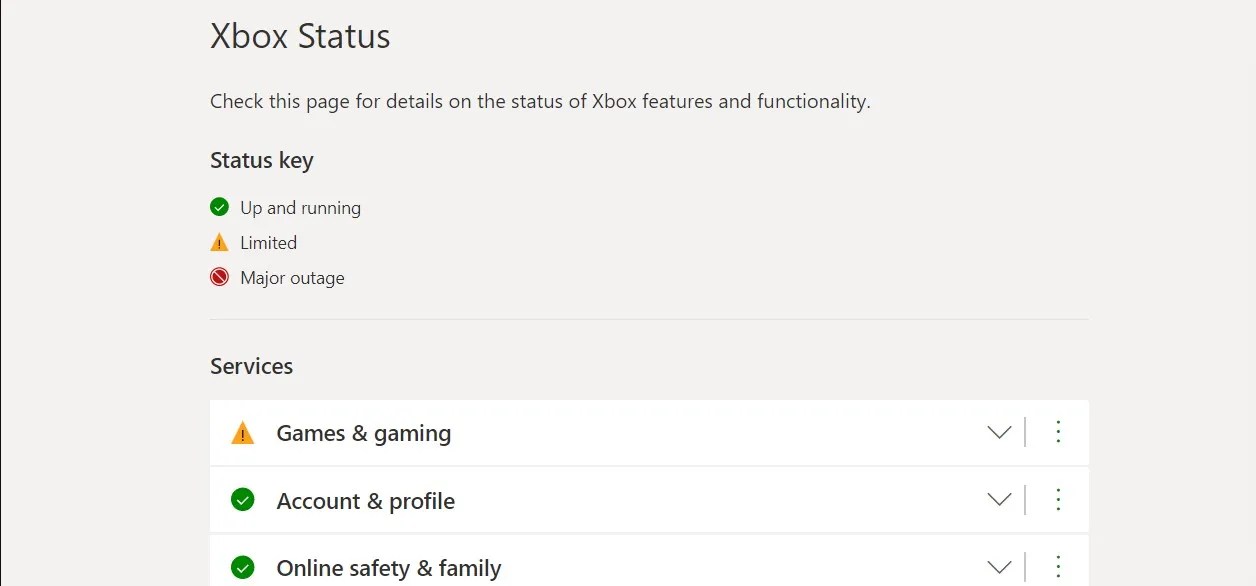The image size is (1256, 586).
Task: Click the Up and running status key icon
Action: coord(219,206)
